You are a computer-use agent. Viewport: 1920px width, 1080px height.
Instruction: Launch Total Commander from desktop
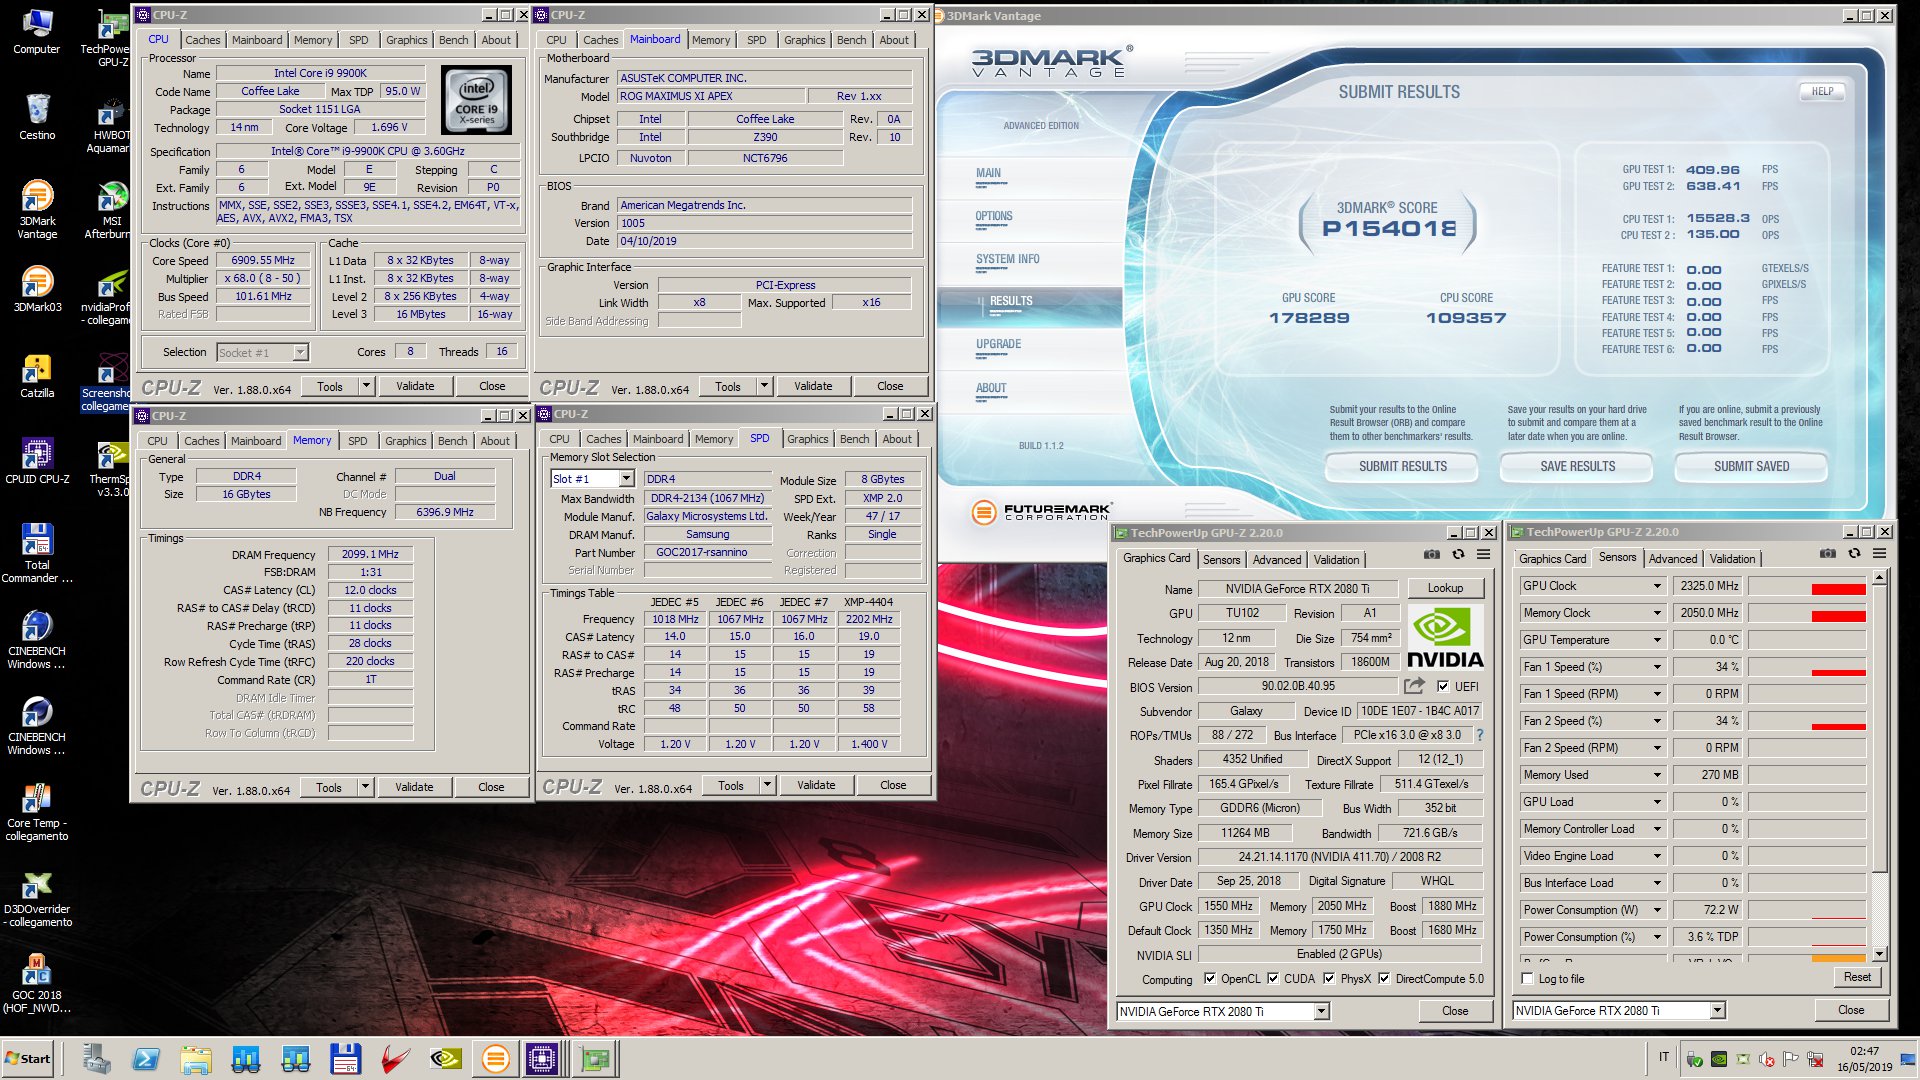point(37,553)
